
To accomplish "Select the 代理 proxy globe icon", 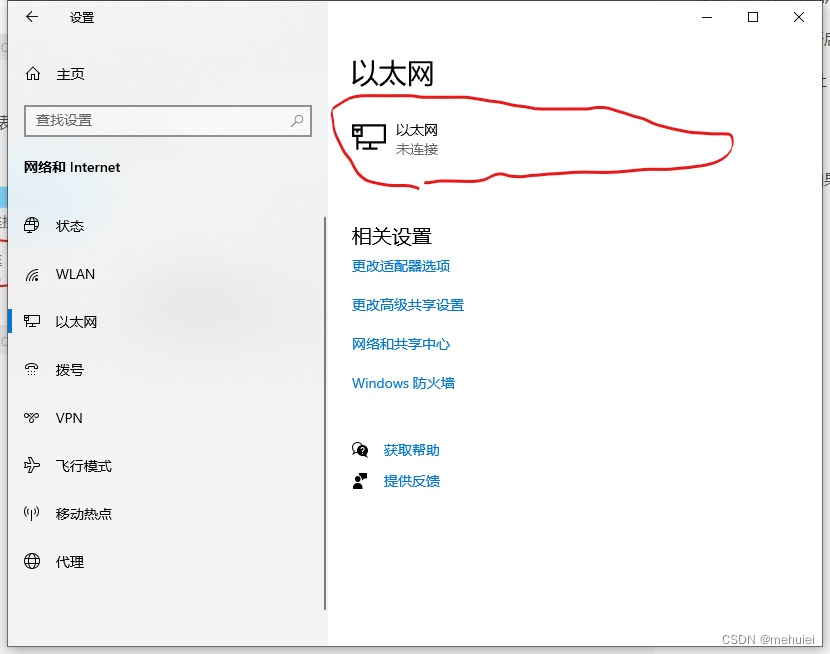I will tap(32, 561).
